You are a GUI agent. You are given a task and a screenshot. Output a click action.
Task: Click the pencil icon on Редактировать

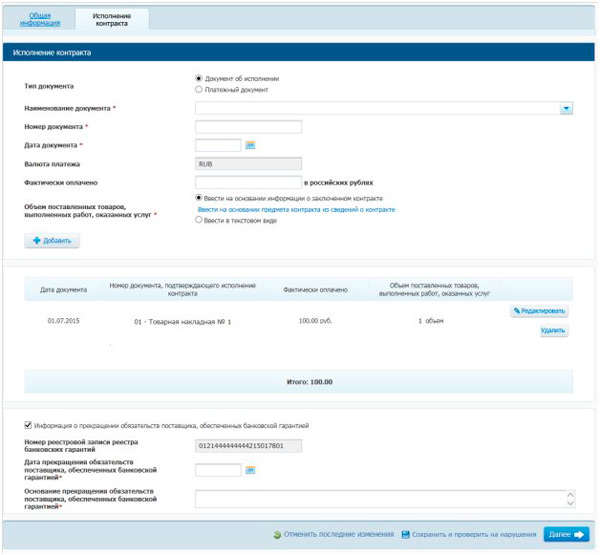[517, 311]
